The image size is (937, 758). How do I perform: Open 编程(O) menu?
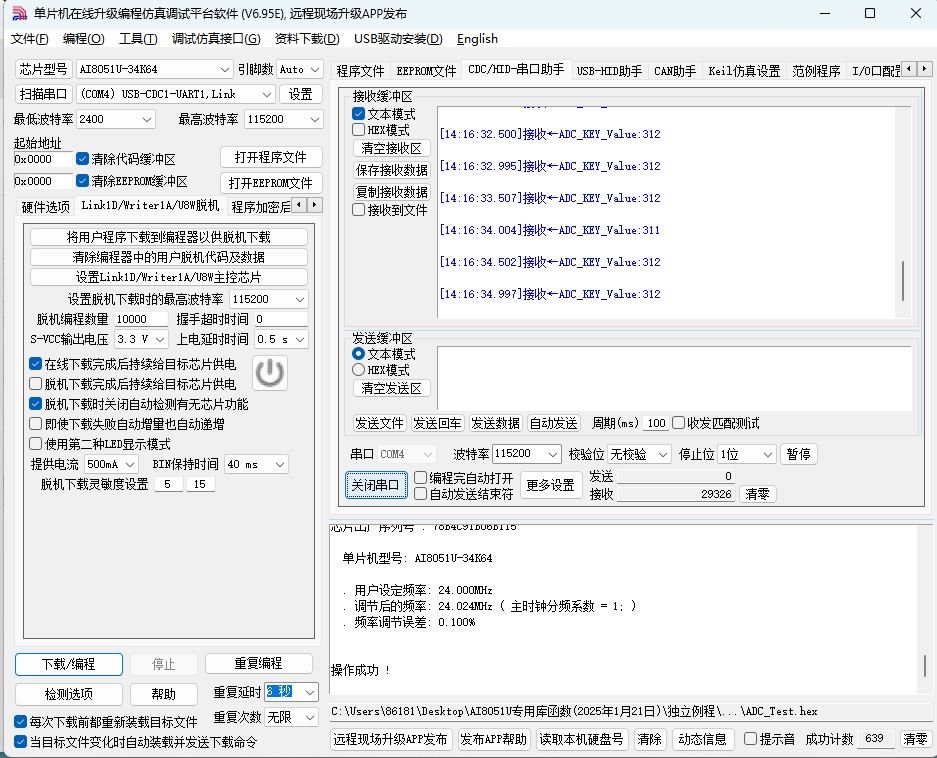[x=84, y=39]
